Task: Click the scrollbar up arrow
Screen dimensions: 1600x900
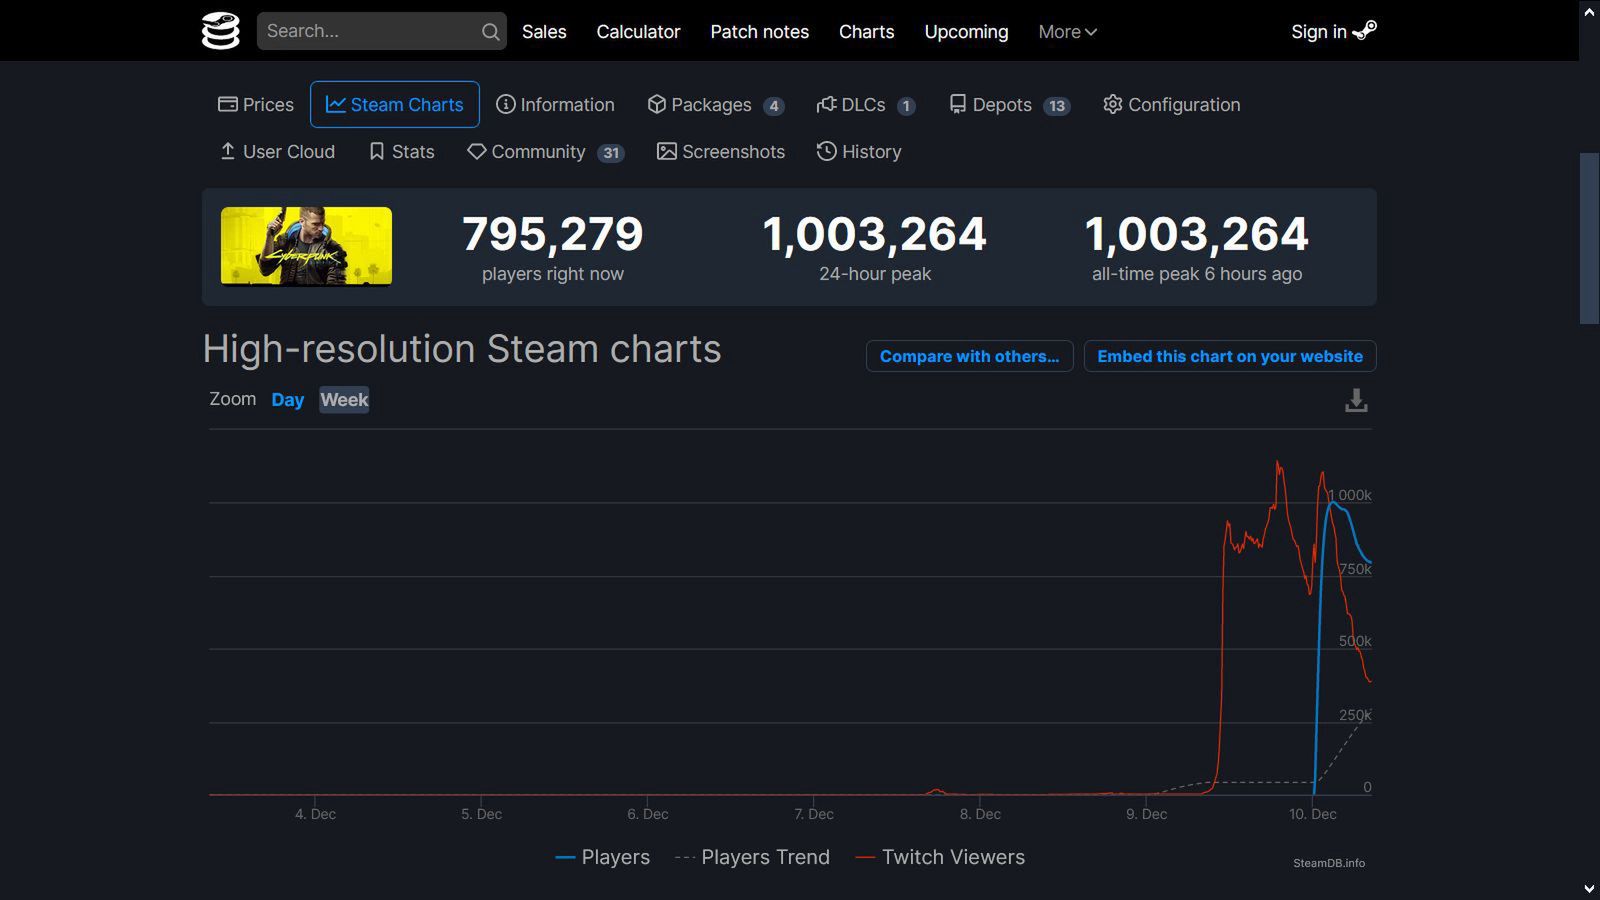Action: coord(1589,12)
